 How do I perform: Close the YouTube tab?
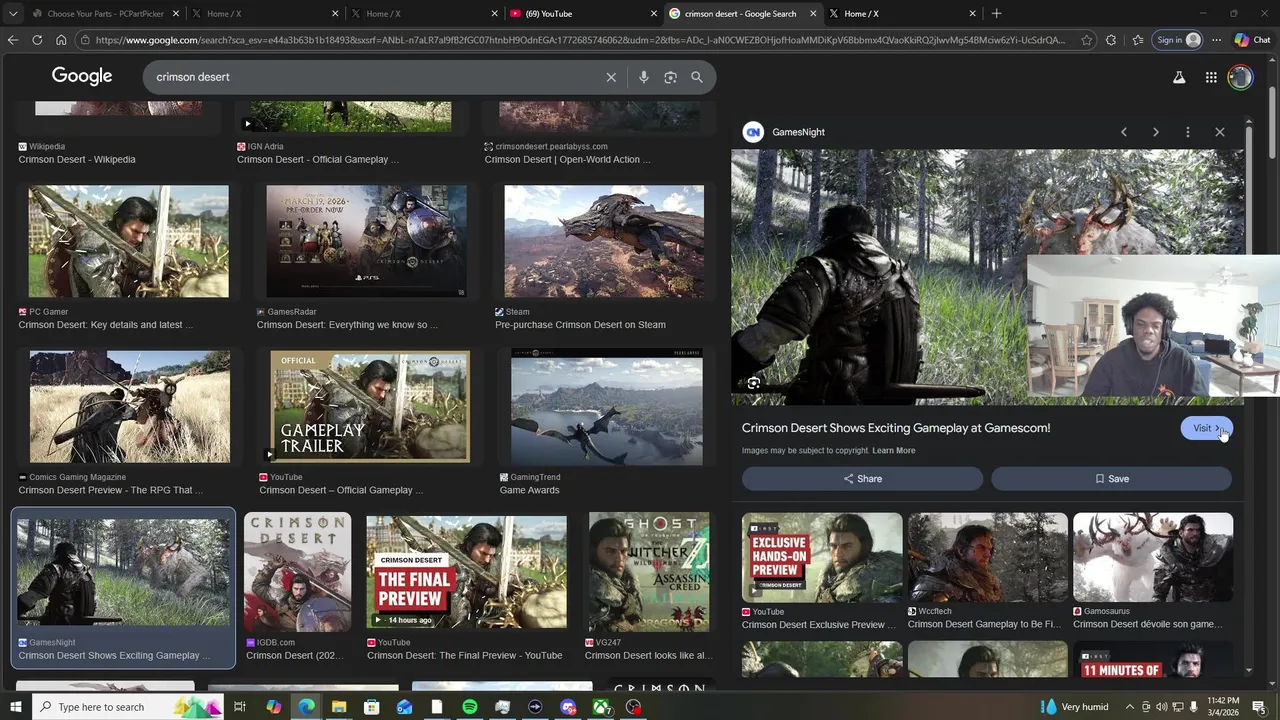coord(654,14)
